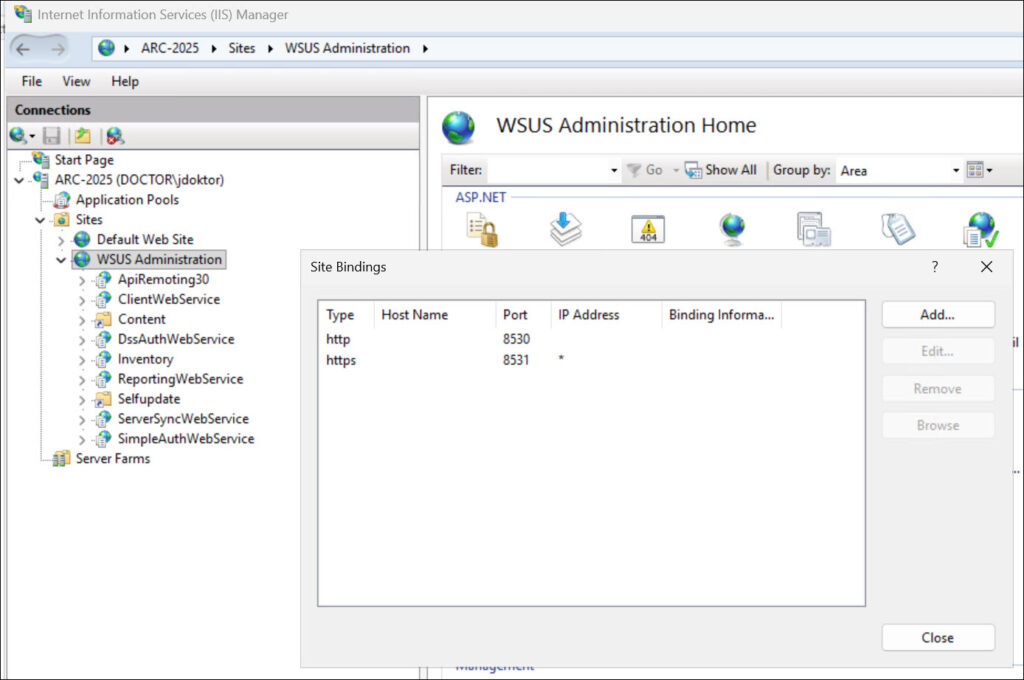The image size is (1024, 680).
Task: Click the Delete Connection icon in Connections toolbar
Action: 114,136
